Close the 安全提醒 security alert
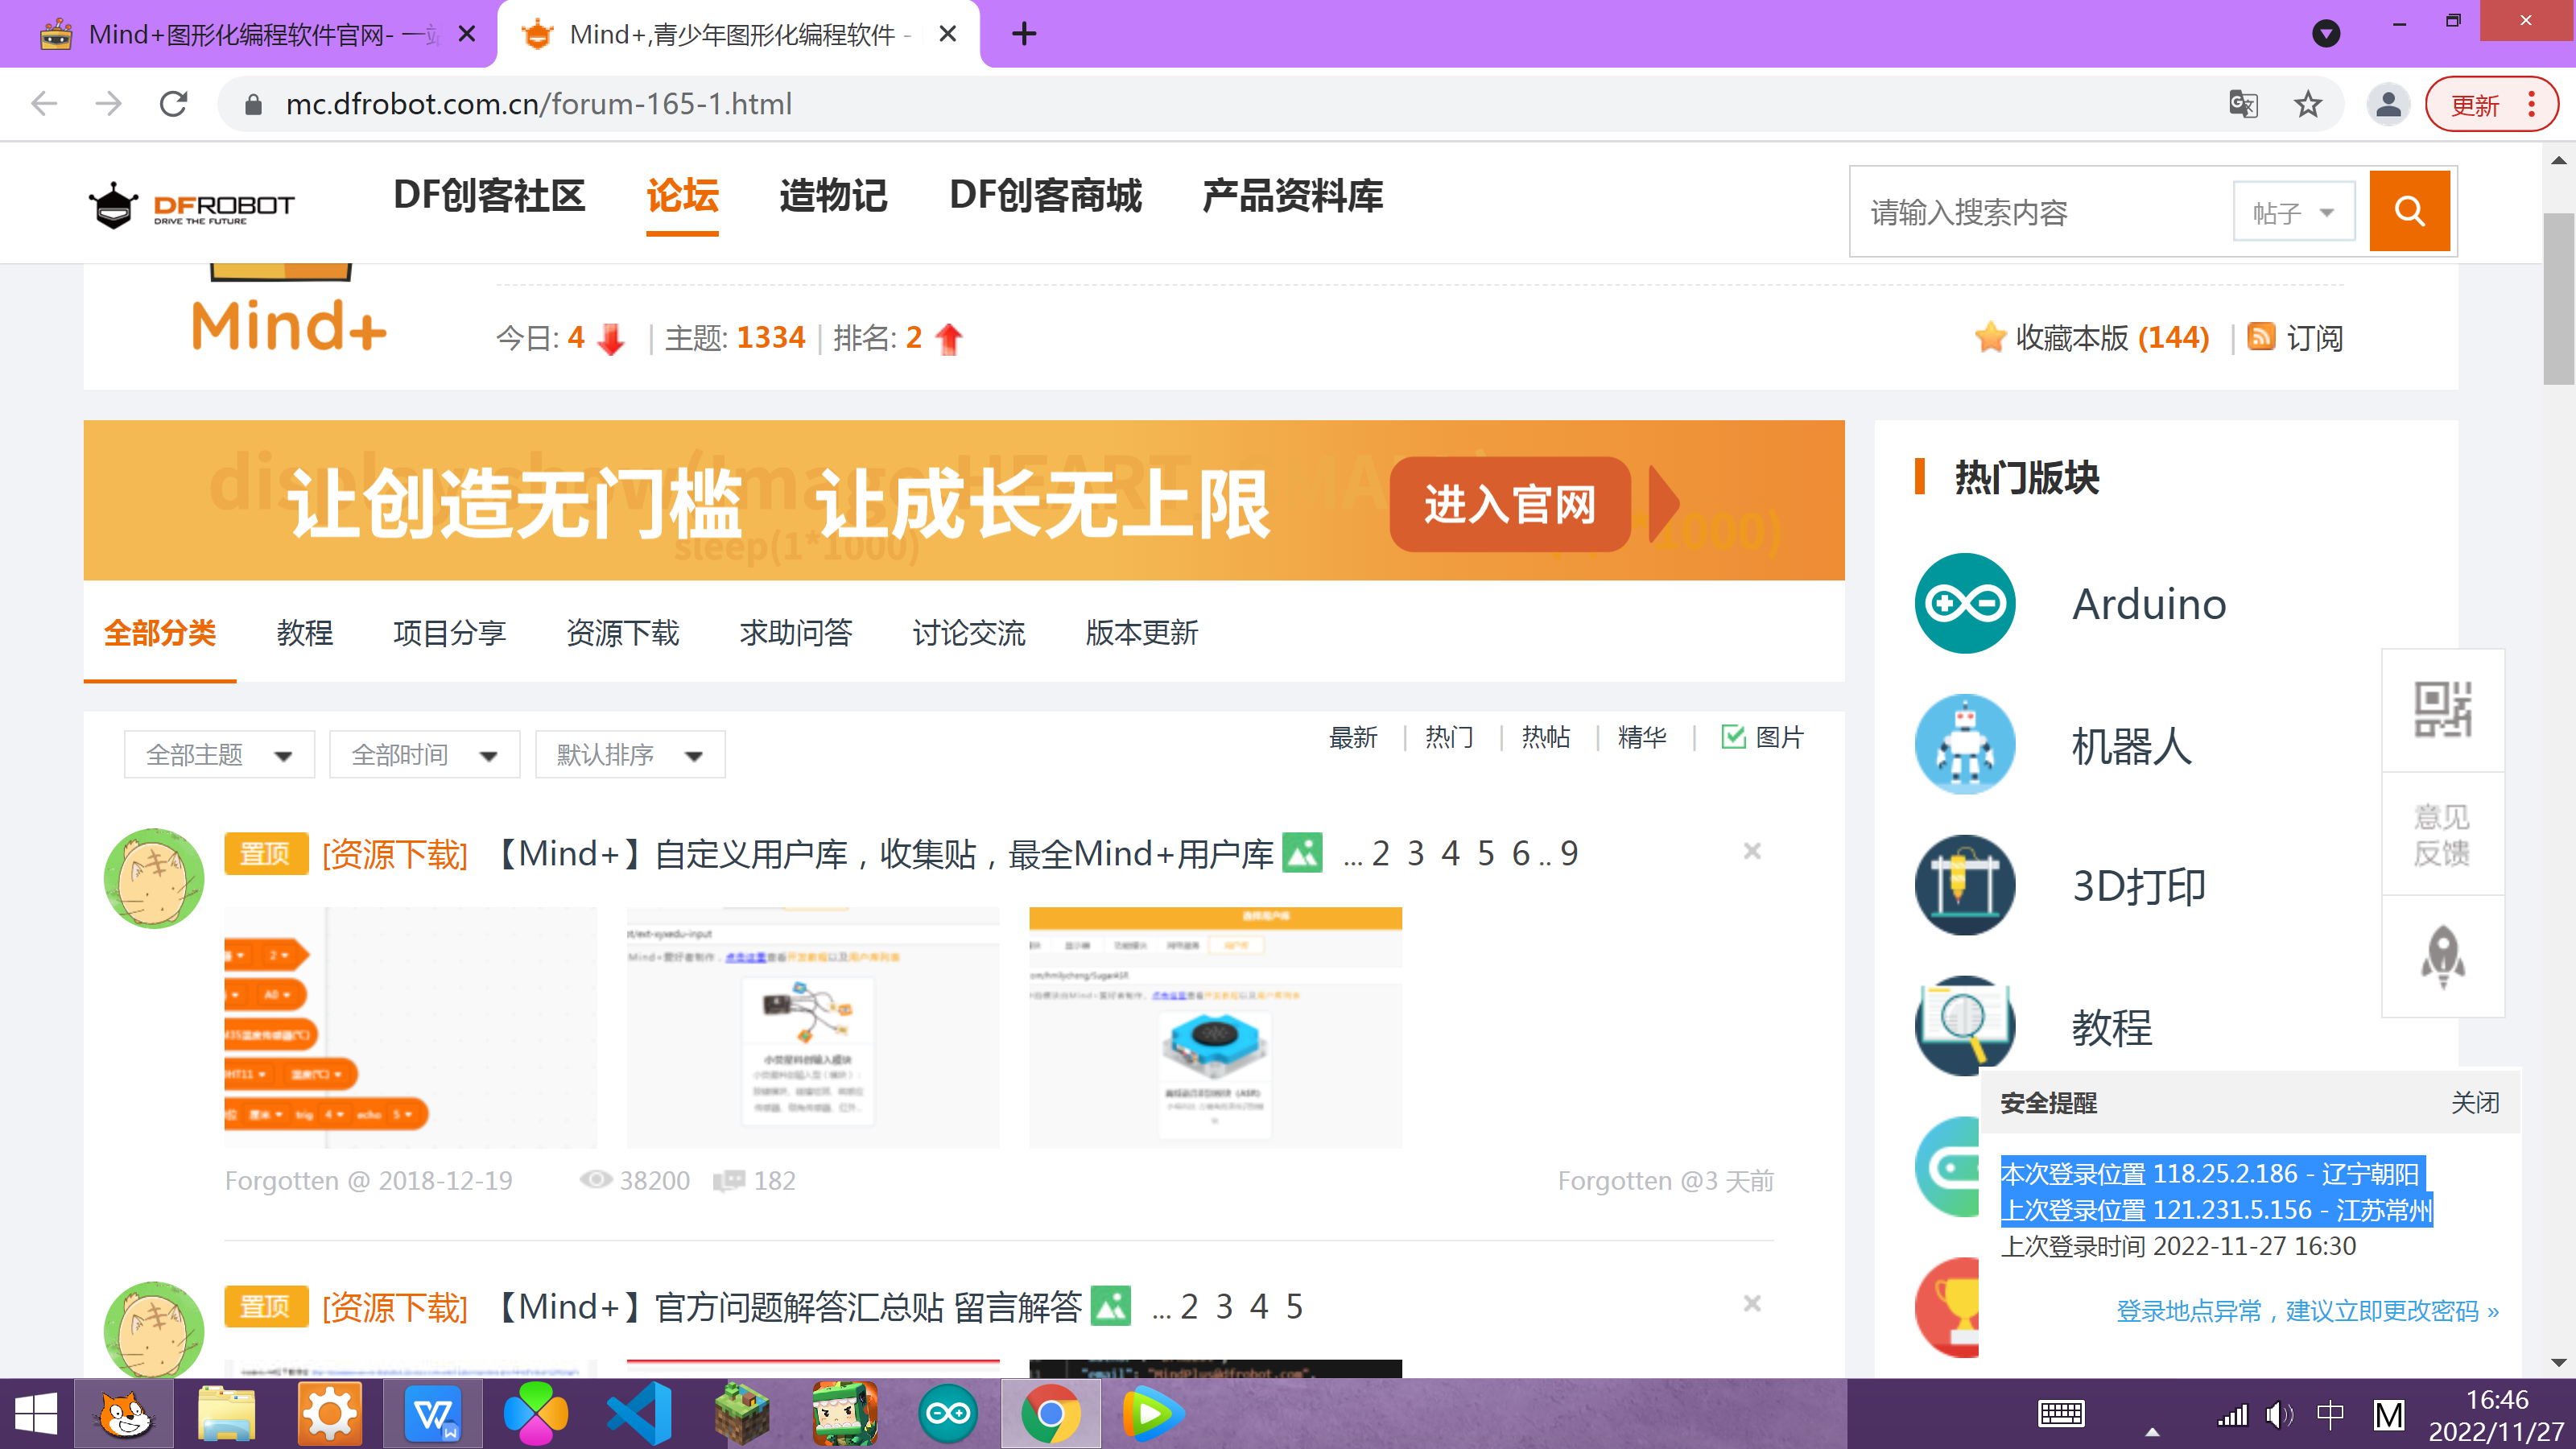The height and width of the screenshot is (1449, 2576). tap(2475, 1102)
